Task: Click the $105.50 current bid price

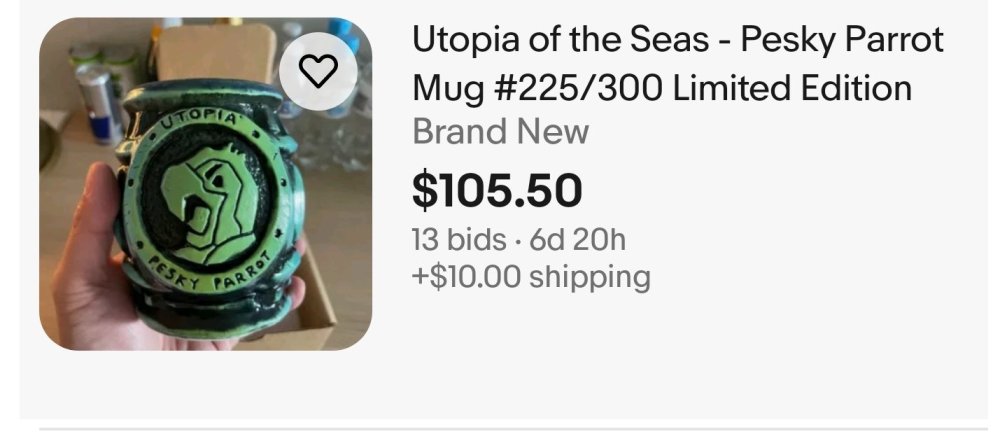Action: [497, 190]
